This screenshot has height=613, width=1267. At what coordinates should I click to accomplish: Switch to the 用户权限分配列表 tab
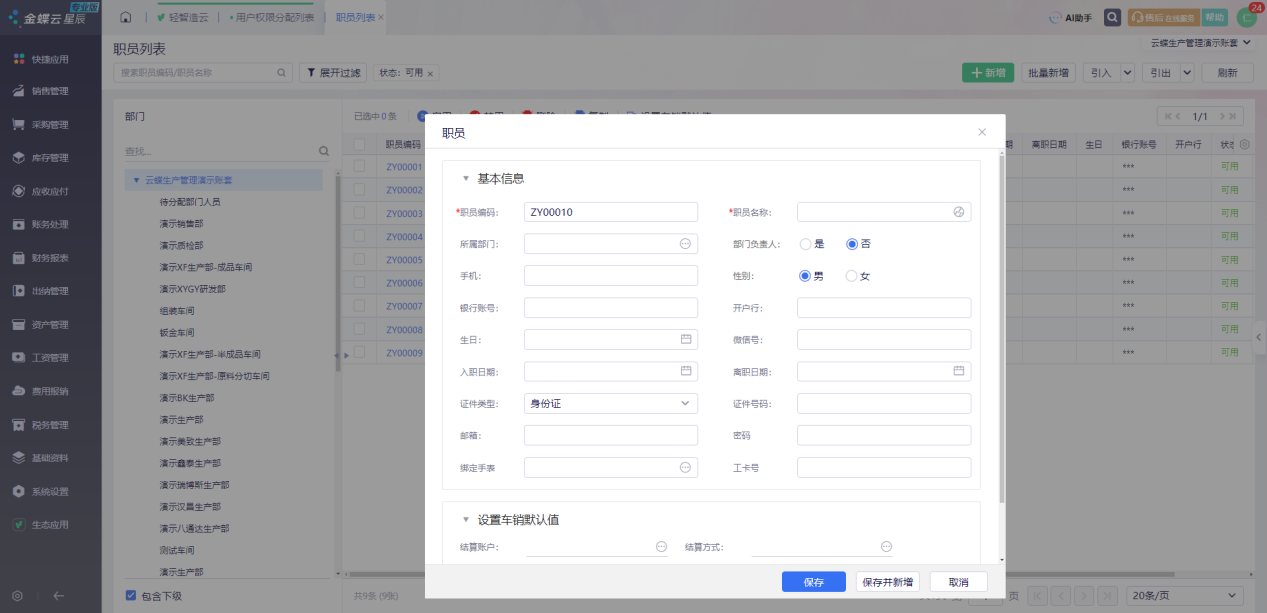[x=274, y=18]
